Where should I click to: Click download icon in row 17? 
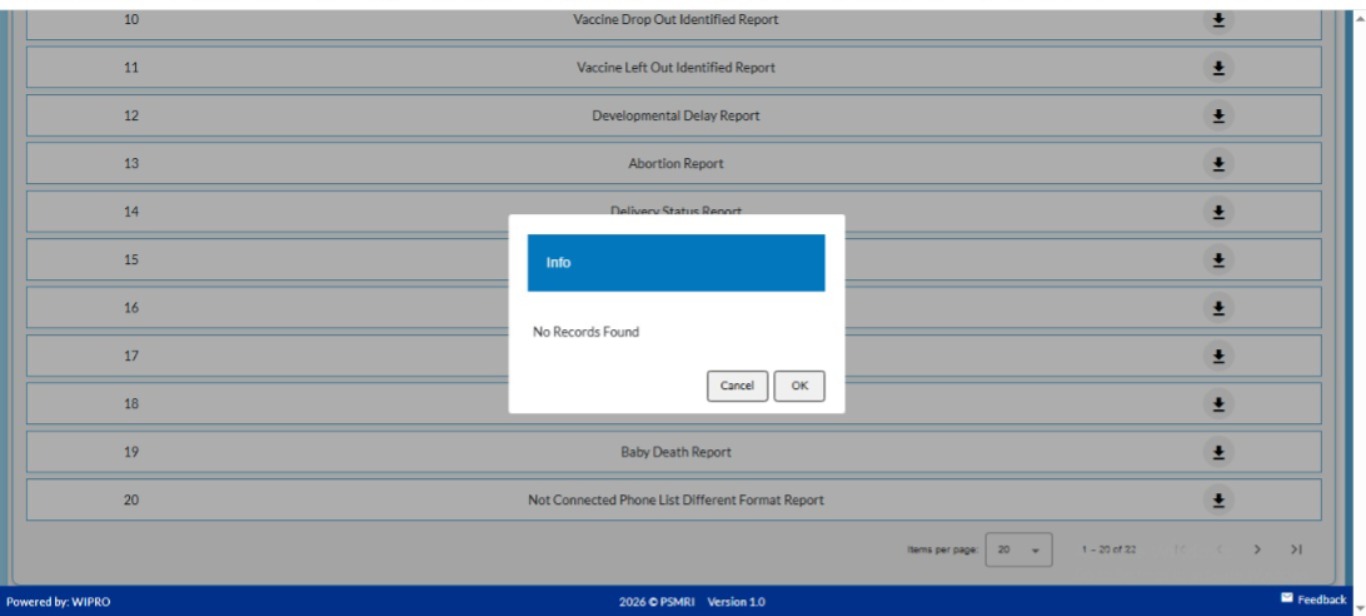coord(1218,356)
